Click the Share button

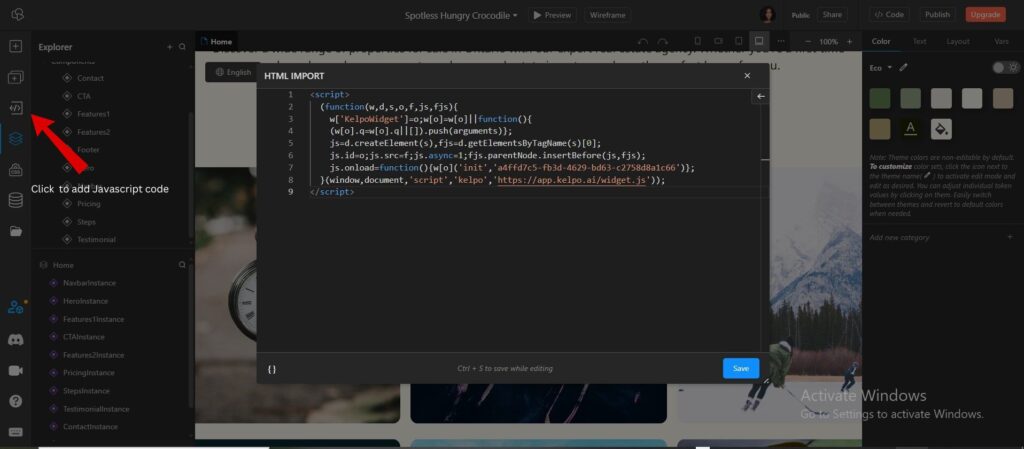click(x=832, y=14)
